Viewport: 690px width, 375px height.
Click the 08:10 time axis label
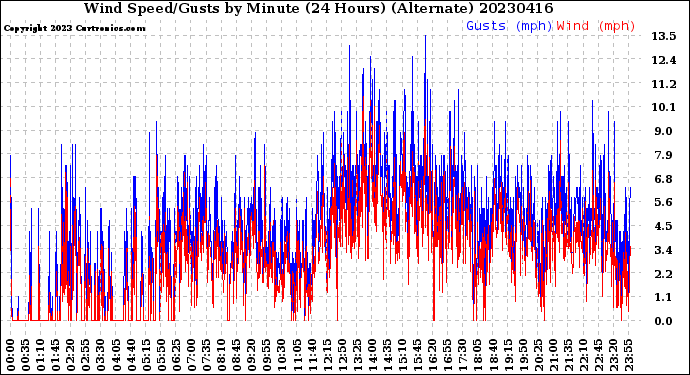click(221, 355)
